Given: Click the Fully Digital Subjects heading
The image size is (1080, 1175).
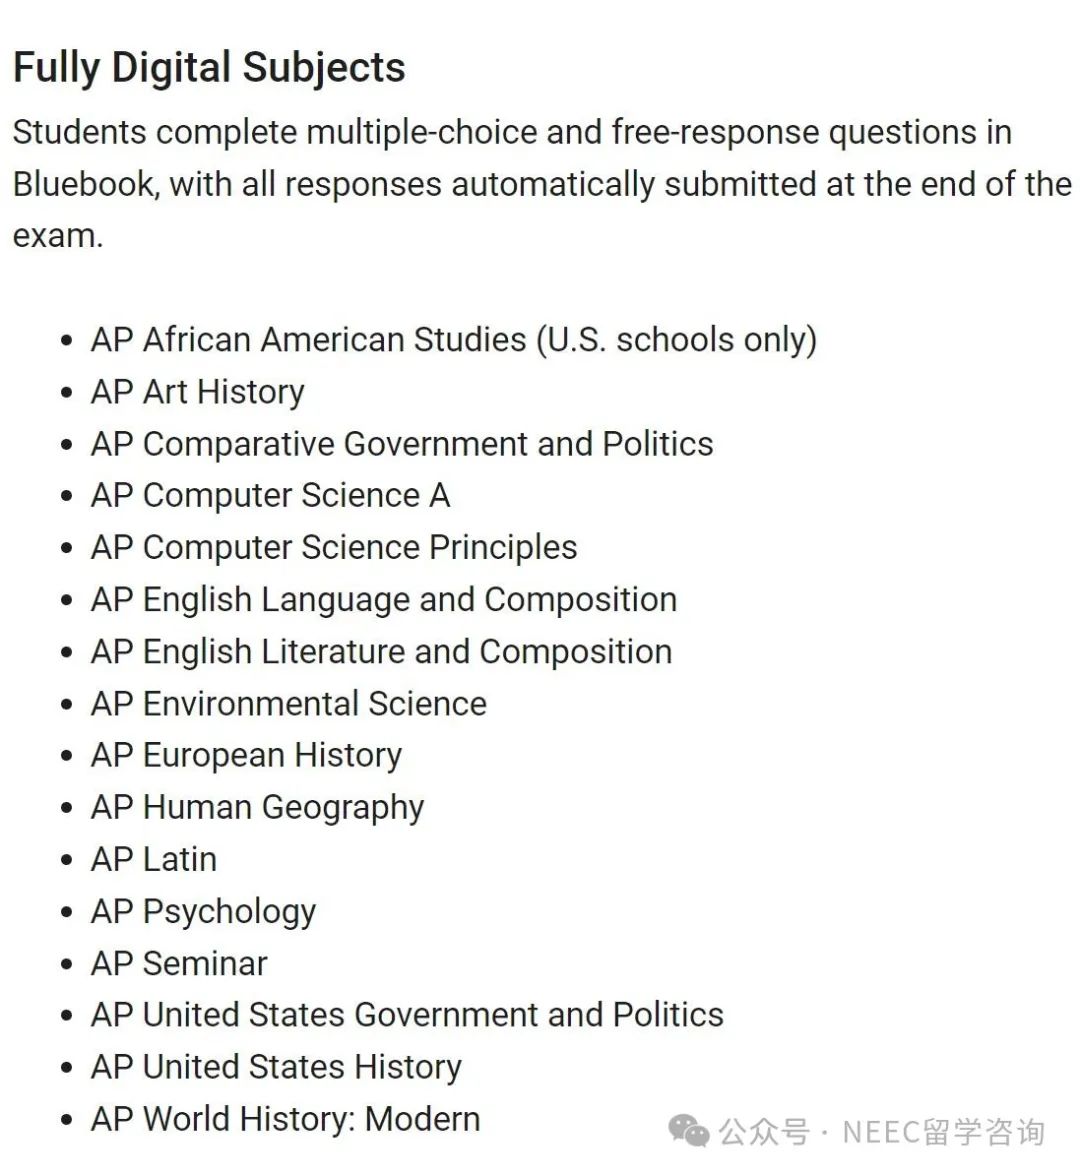Looking at the screenshot, I should [x=209, y=67].
